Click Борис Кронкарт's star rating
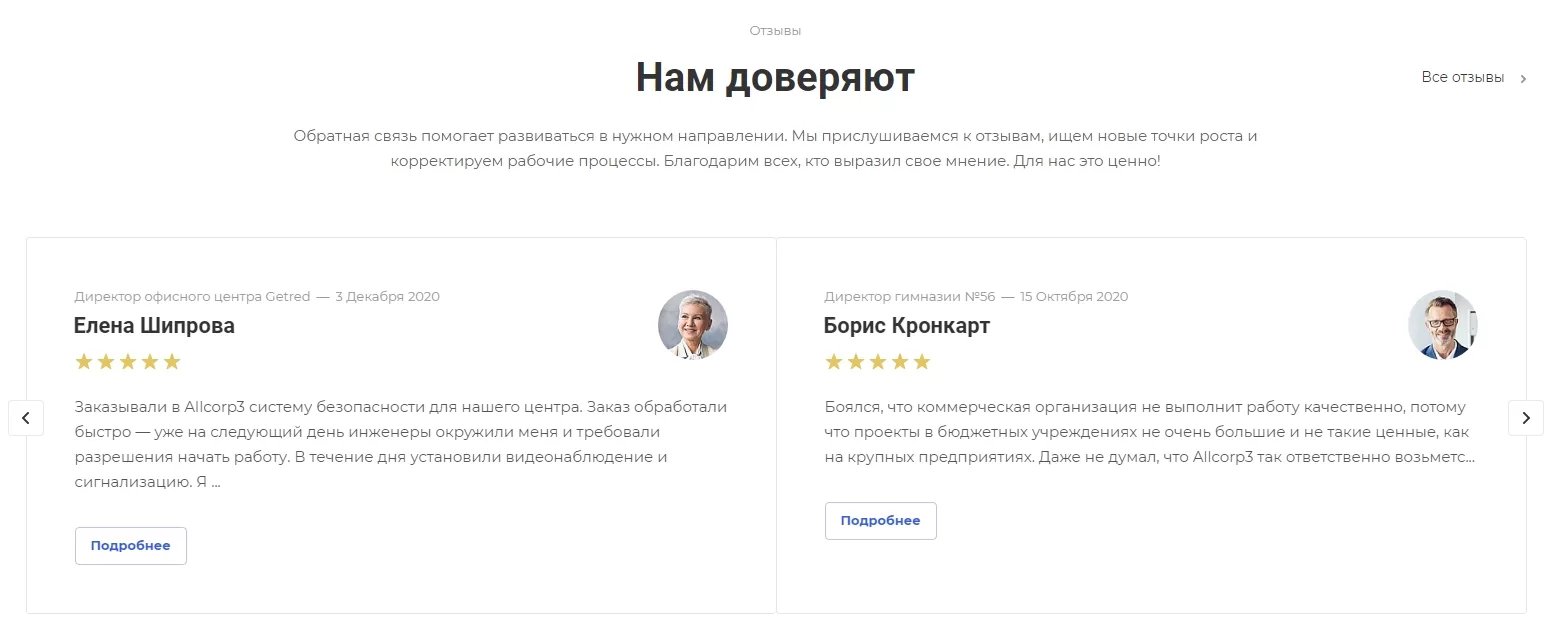1553x622 pixels. (x=878, y=362)
